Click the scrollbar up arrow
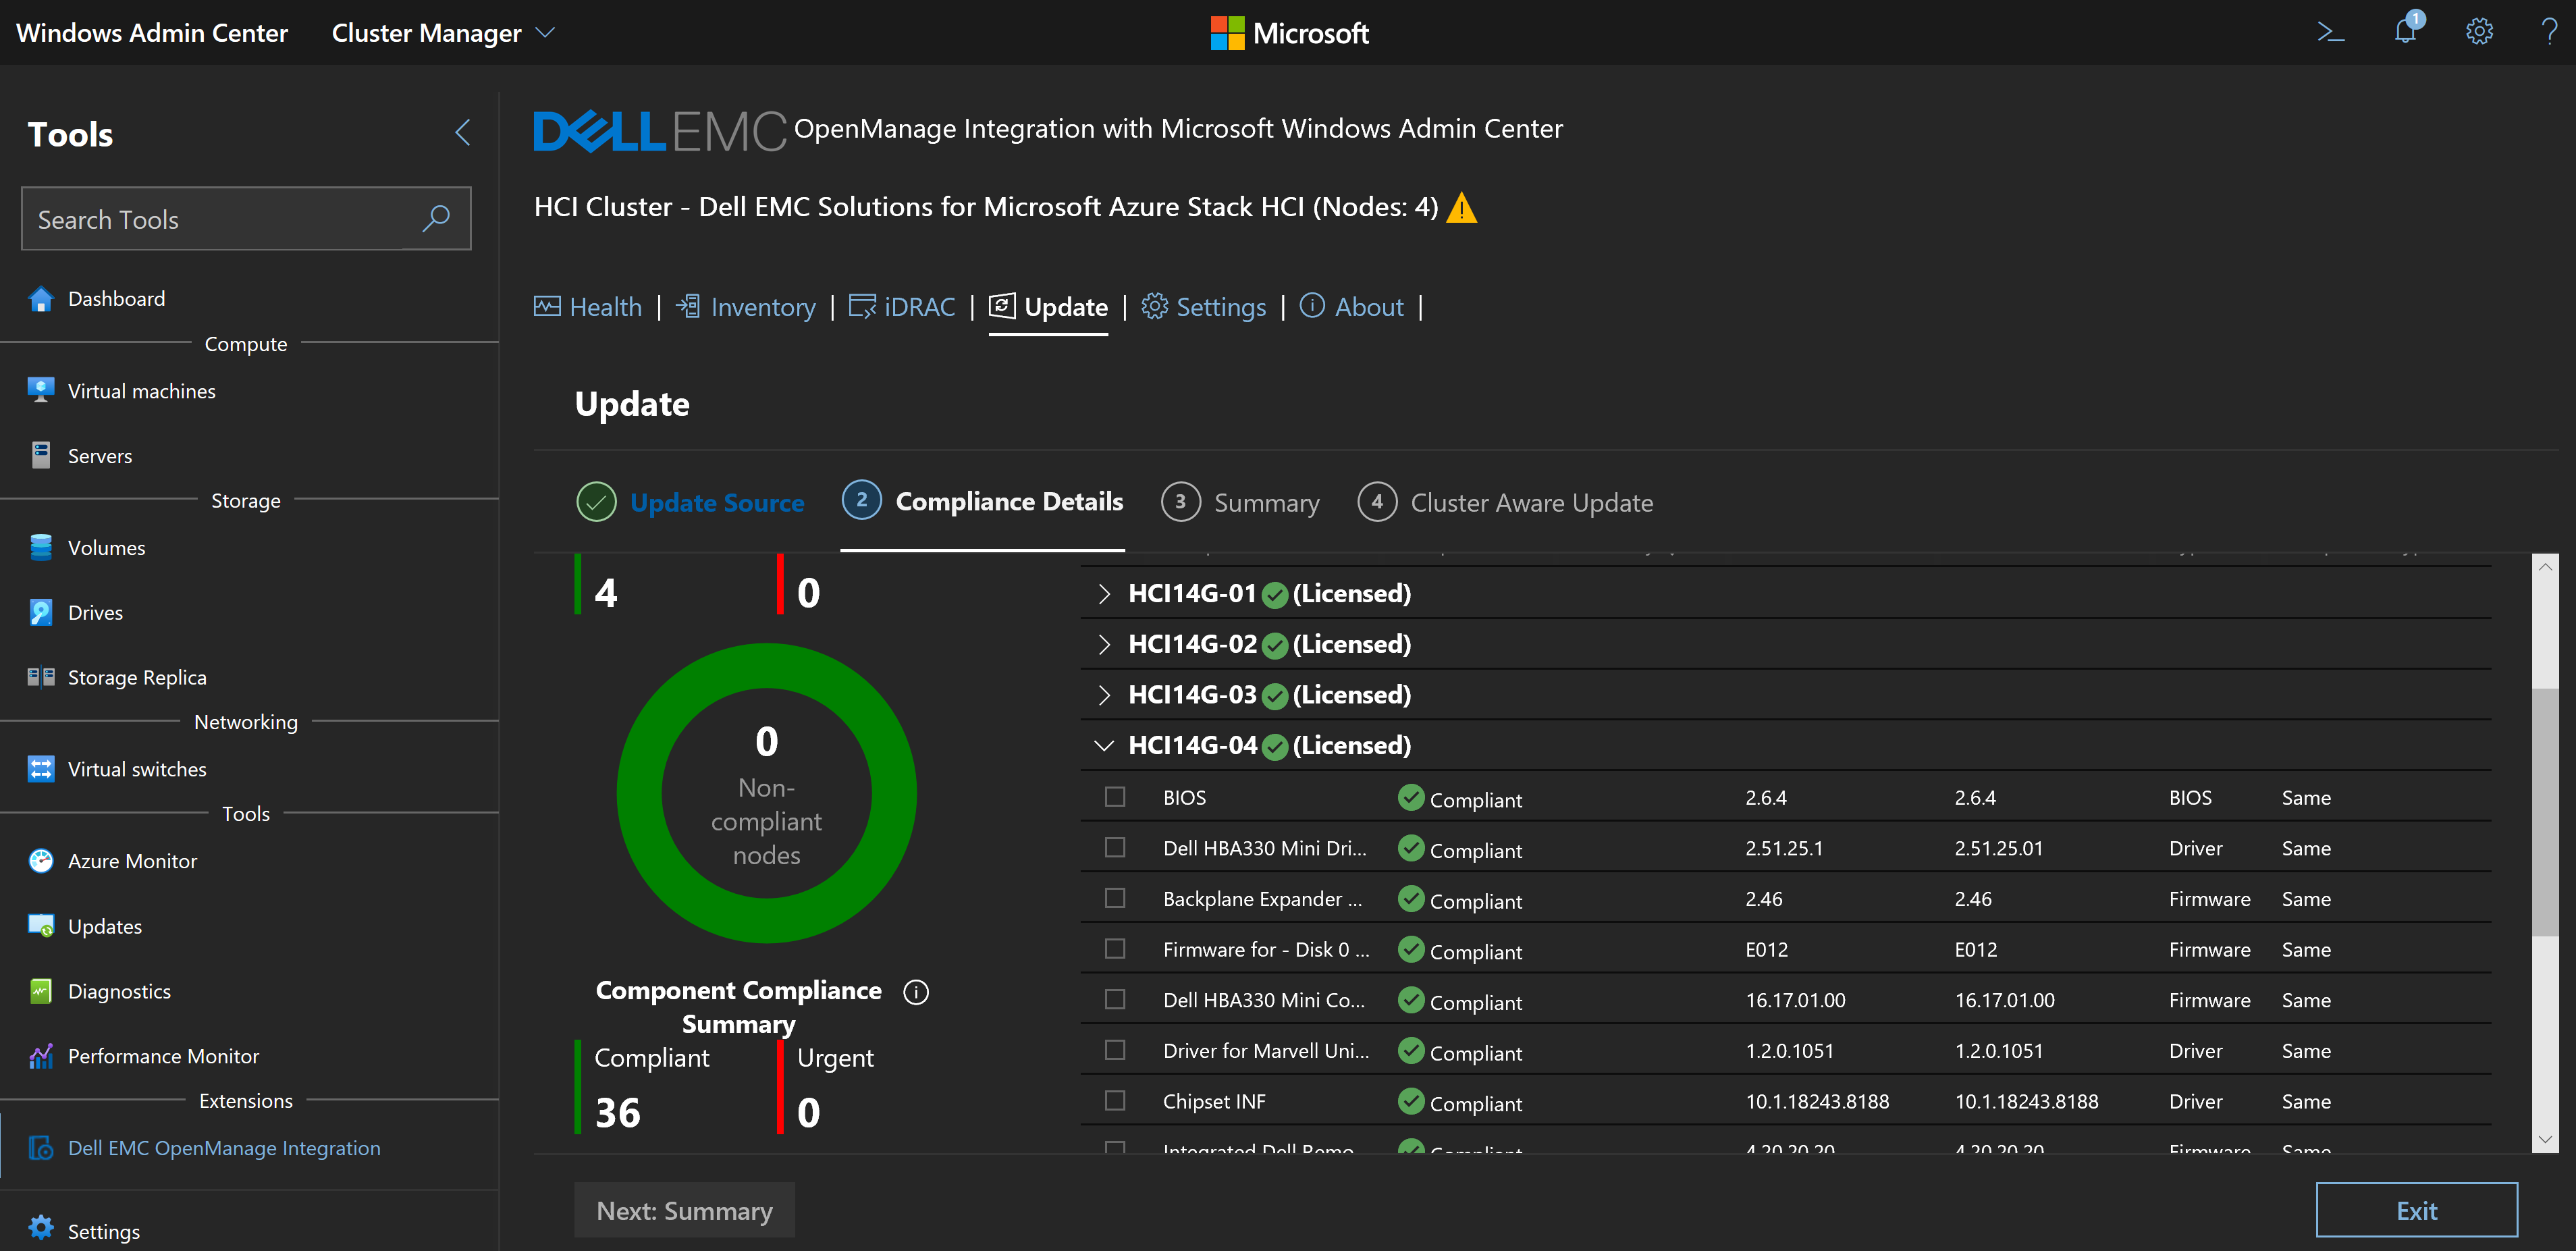This screenshot has width=2576, height=1251. pyautogui.click(x=2545, y=567)
